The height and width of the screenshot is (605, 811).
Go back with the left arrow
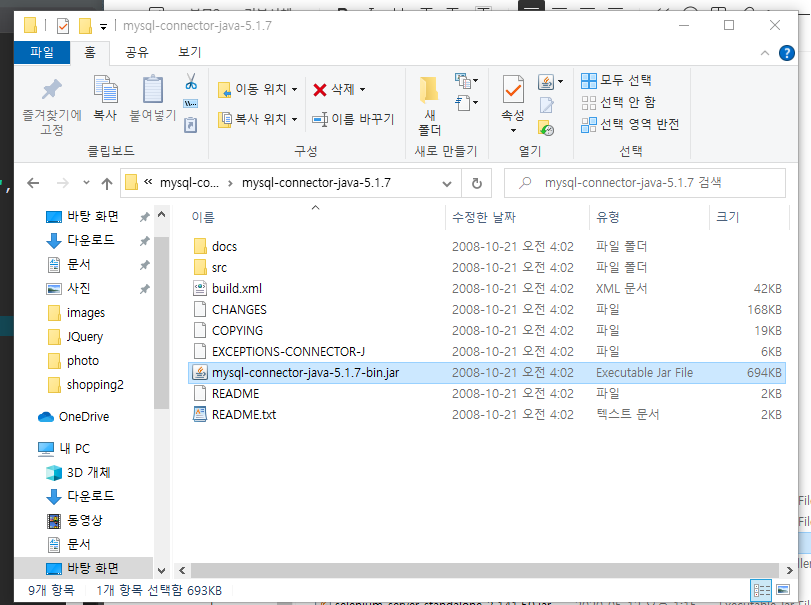coord(33,183)
